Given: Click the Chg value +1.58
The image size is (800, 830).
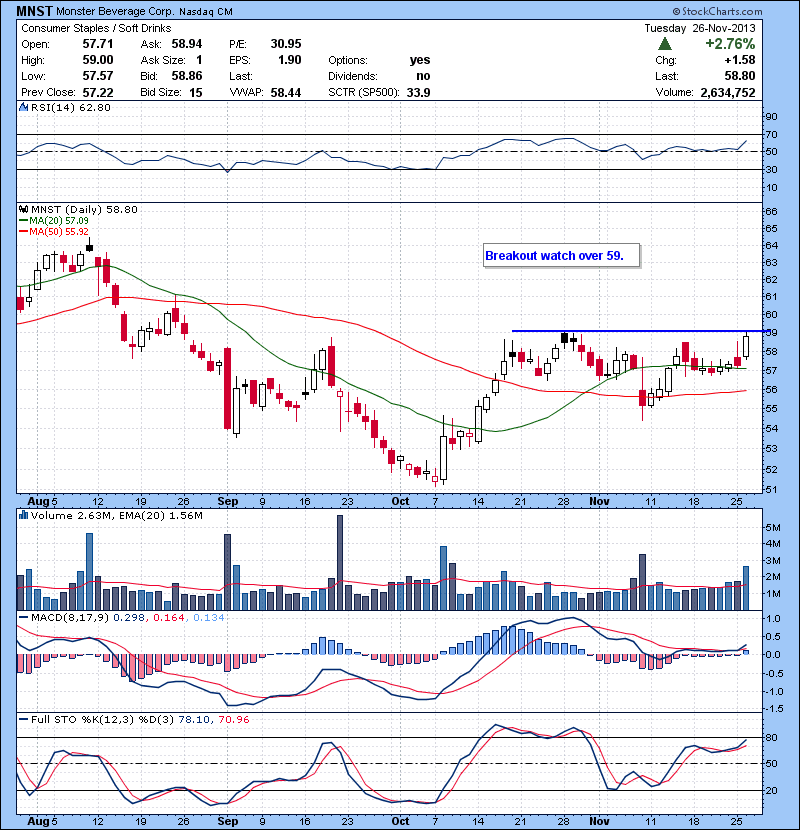Looking at the screenshot, I should coord(740,60).
